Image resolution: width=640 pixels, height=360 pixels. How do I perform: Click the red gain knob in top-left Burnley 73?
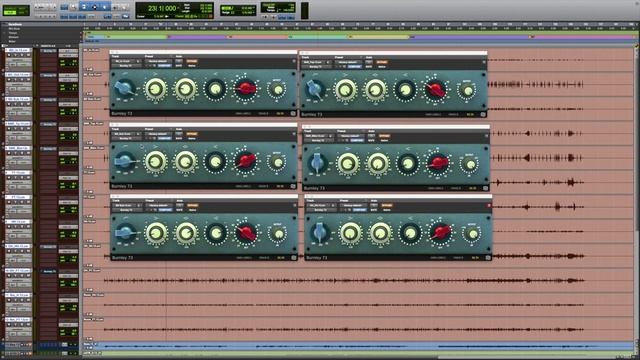[246, 89]
